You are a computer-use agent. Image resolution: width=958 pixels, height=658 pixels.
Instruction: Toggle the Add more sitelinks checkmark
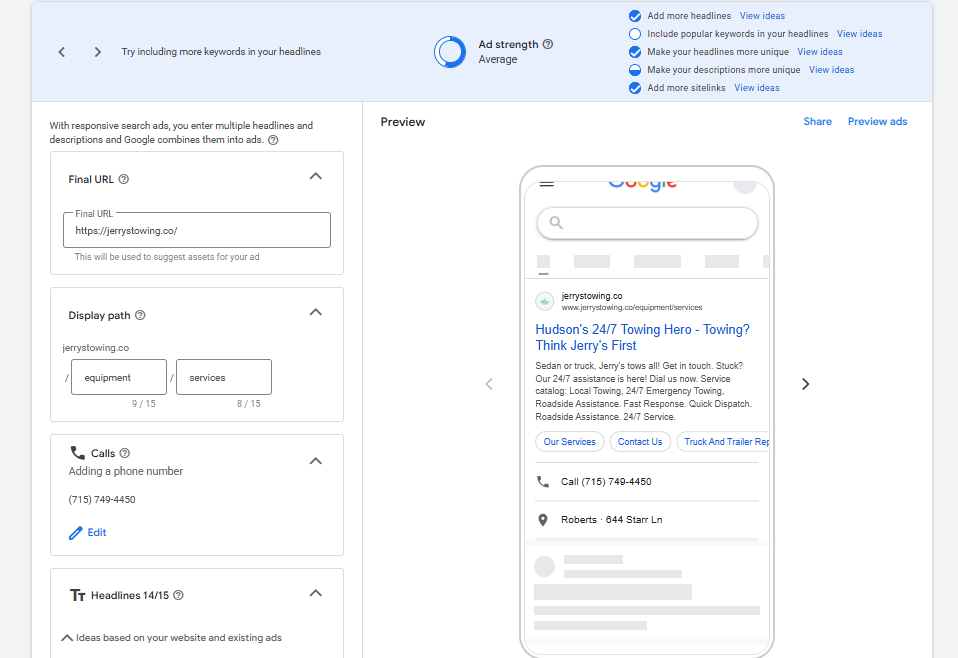pyautogui.click(x=635, y=88)
